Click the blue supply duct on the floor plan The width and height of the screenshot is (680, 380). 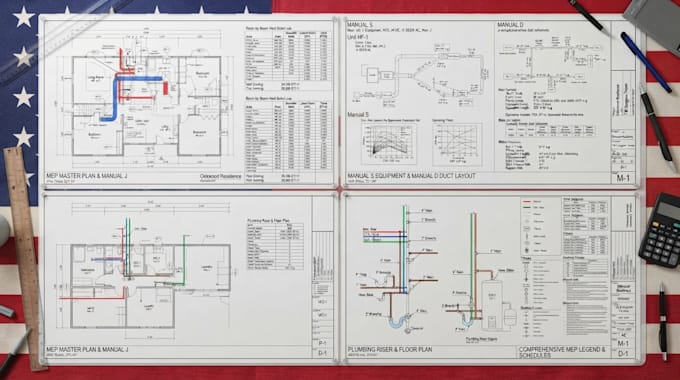coord(116,98)
